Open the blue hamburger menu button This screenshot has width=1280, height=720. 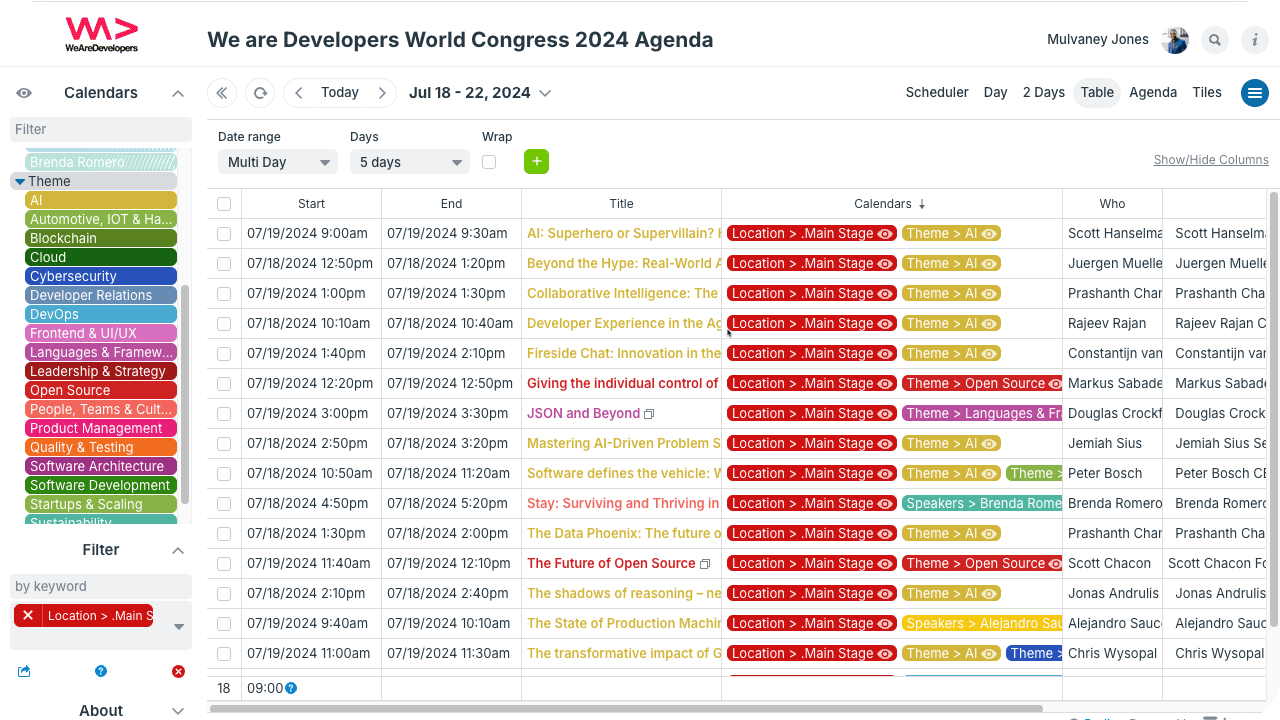(x=1254, y=93)
